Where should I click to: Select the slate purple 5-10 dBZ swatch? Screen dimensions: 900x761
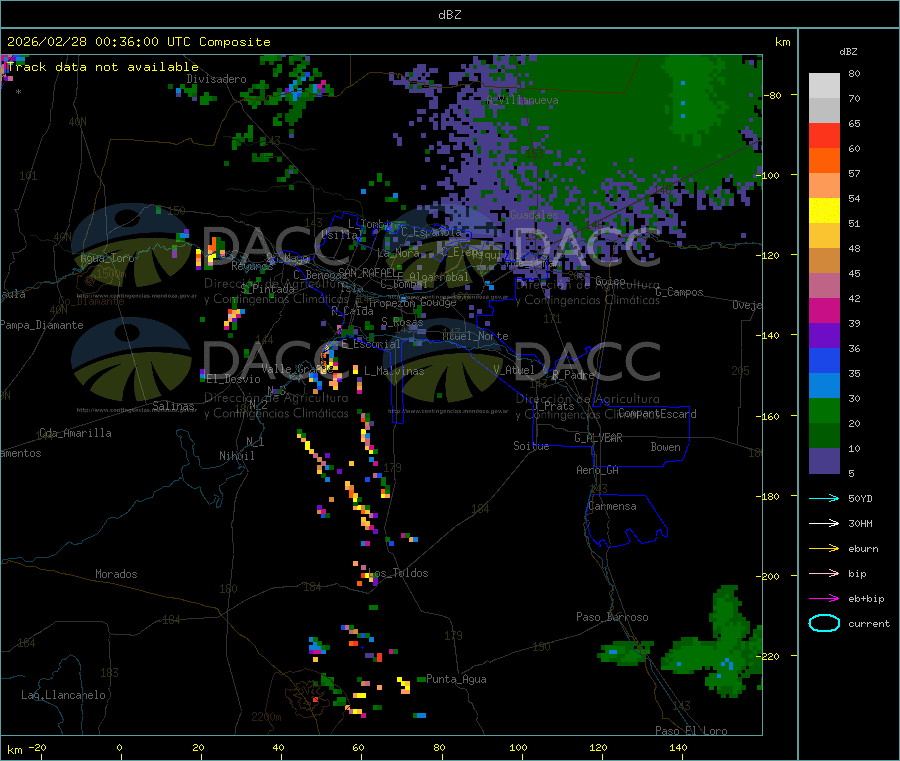coord(824,461)
